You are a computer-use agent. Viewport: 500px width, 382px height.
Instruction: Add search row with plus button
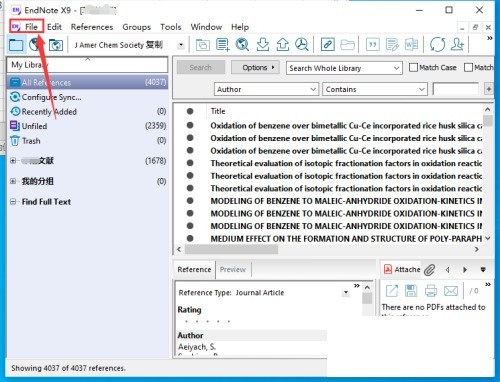click(x=489, y=89)
